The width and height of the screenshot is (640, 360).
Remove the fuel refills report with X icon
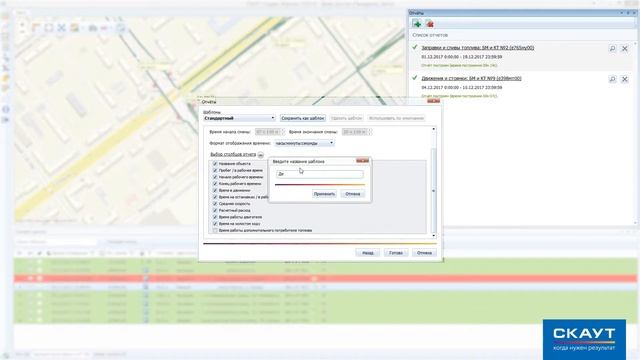click(x=624, y=49)
